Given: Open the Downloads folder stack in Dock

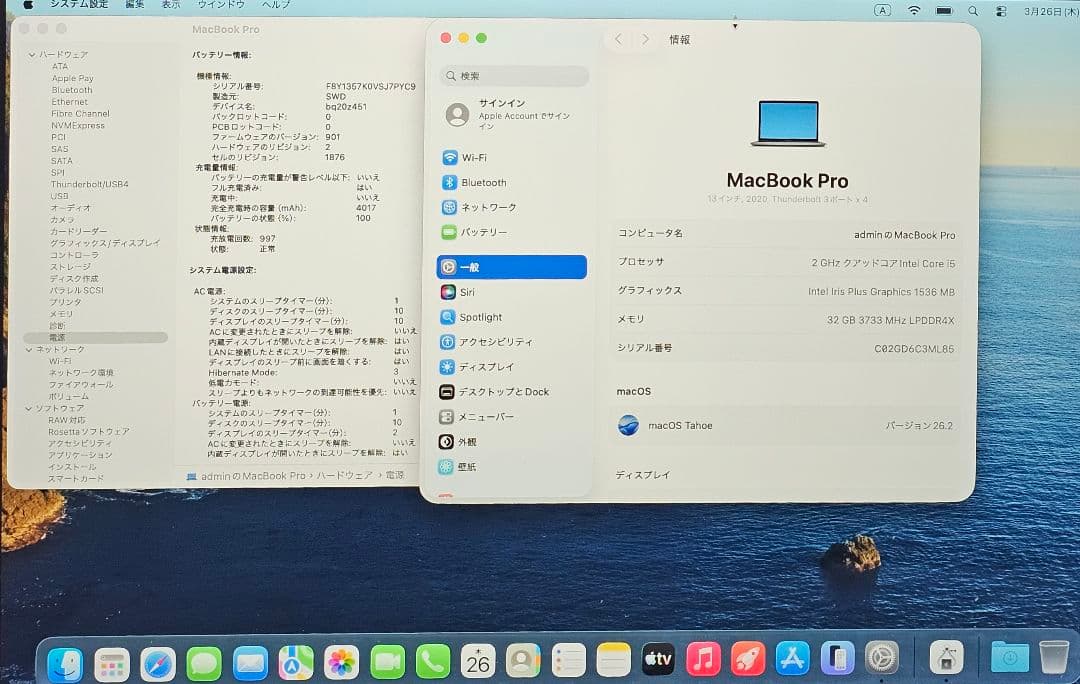Looking at the screenshot, I should 1010,656.
